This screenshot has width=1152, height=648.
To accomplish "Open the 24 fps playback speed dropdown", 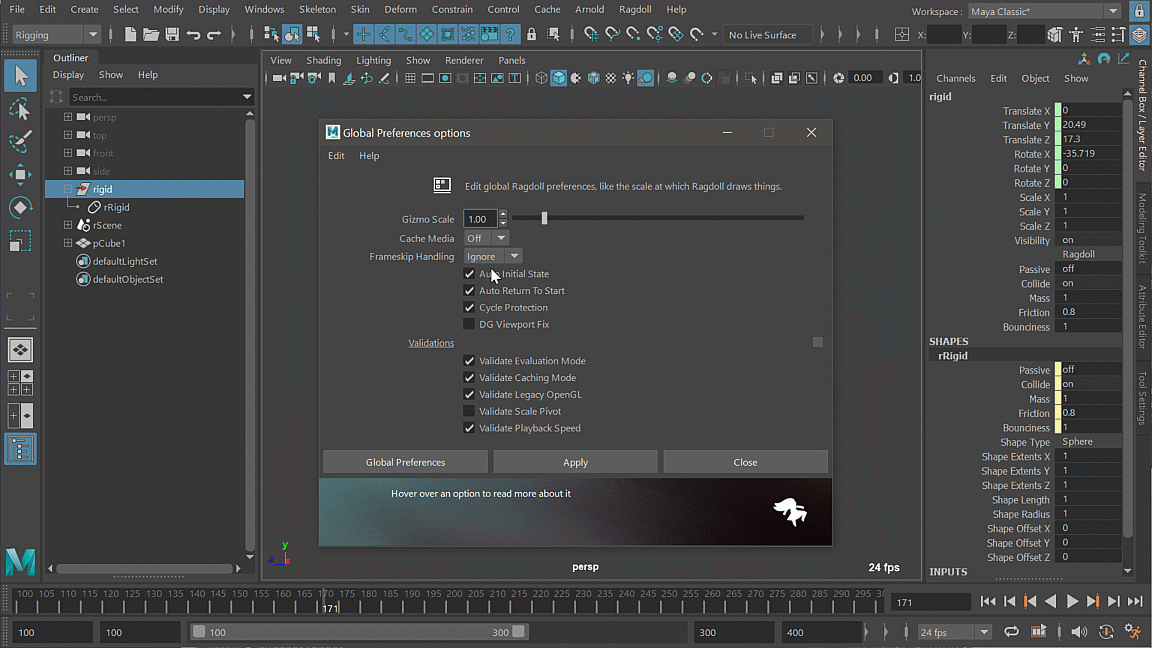I will 954,632.
